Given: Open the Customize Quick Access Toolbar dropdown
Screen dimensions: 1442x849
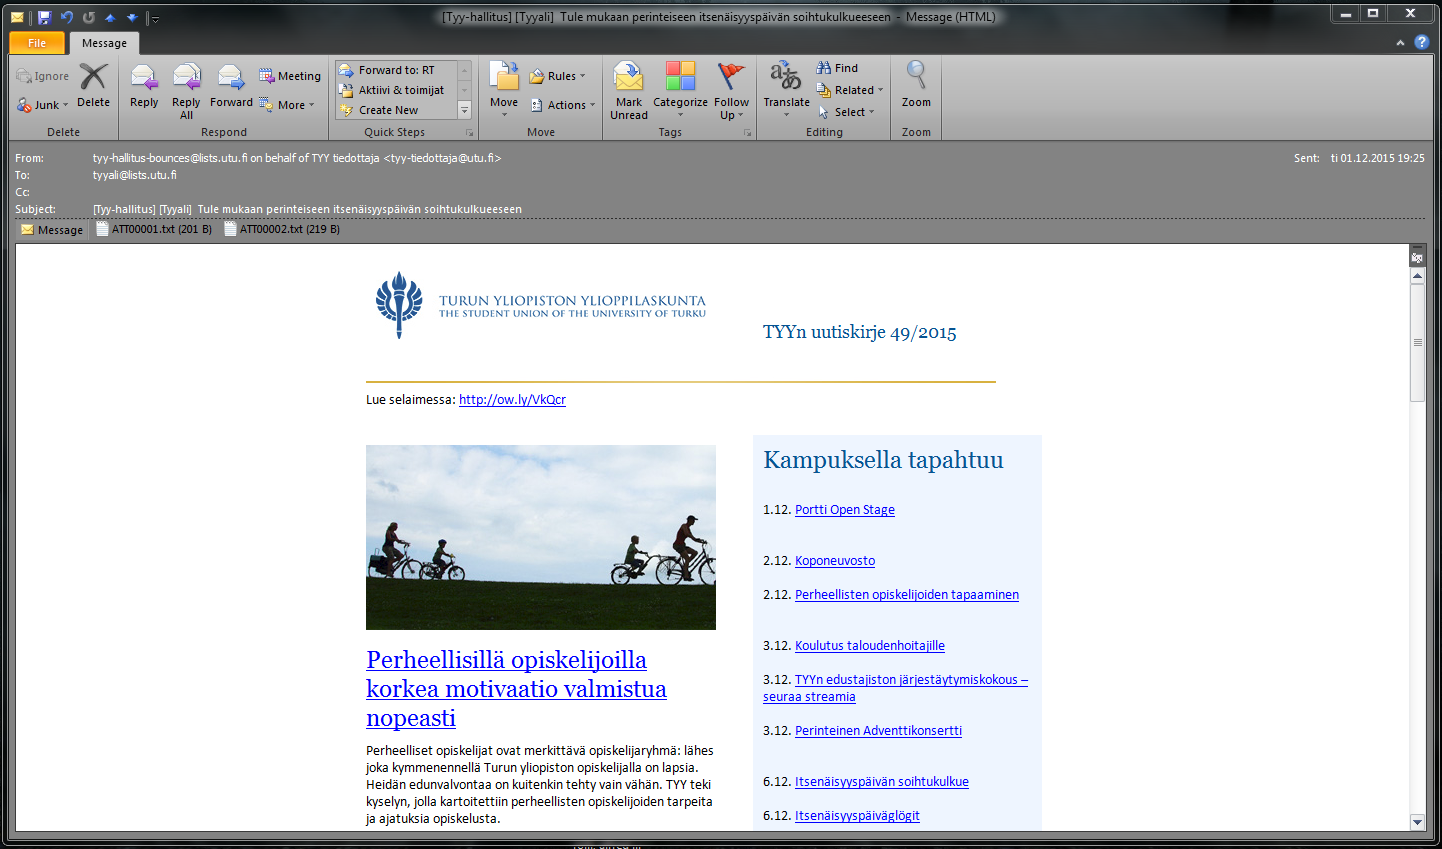Looking at the screenshot, I should click(x=155, y=18).
